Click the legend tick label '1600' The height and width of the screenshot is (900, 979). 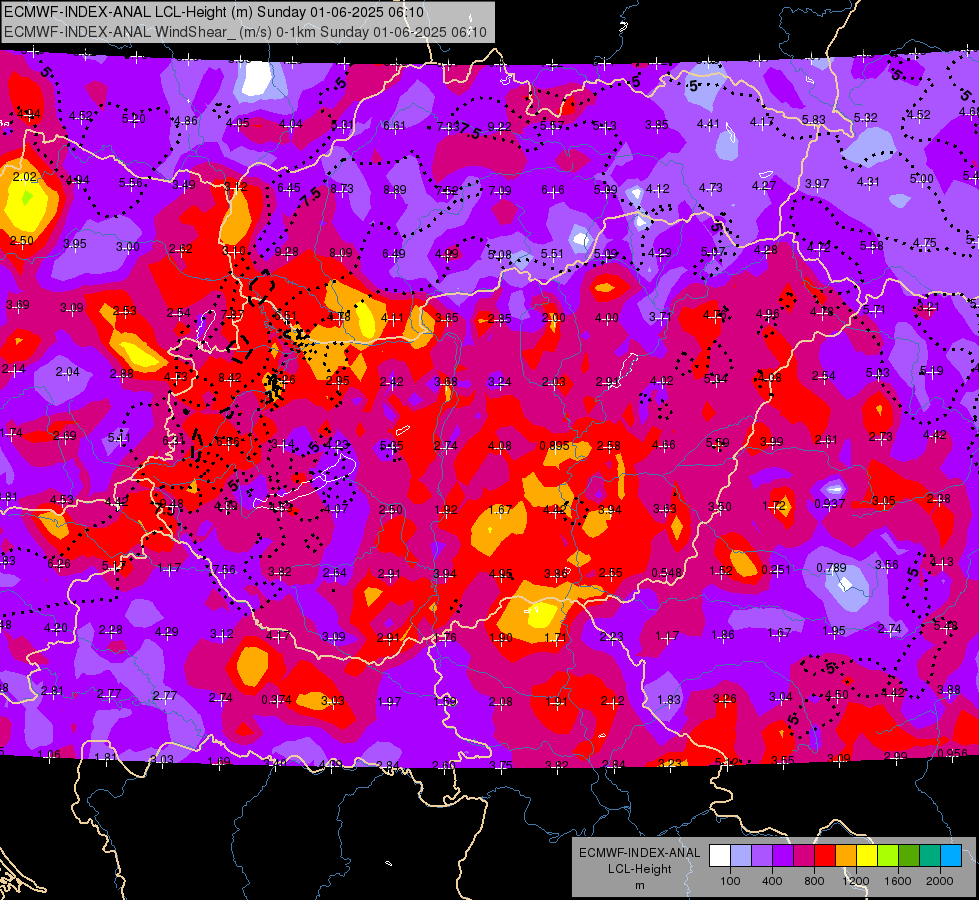[898, 881]
